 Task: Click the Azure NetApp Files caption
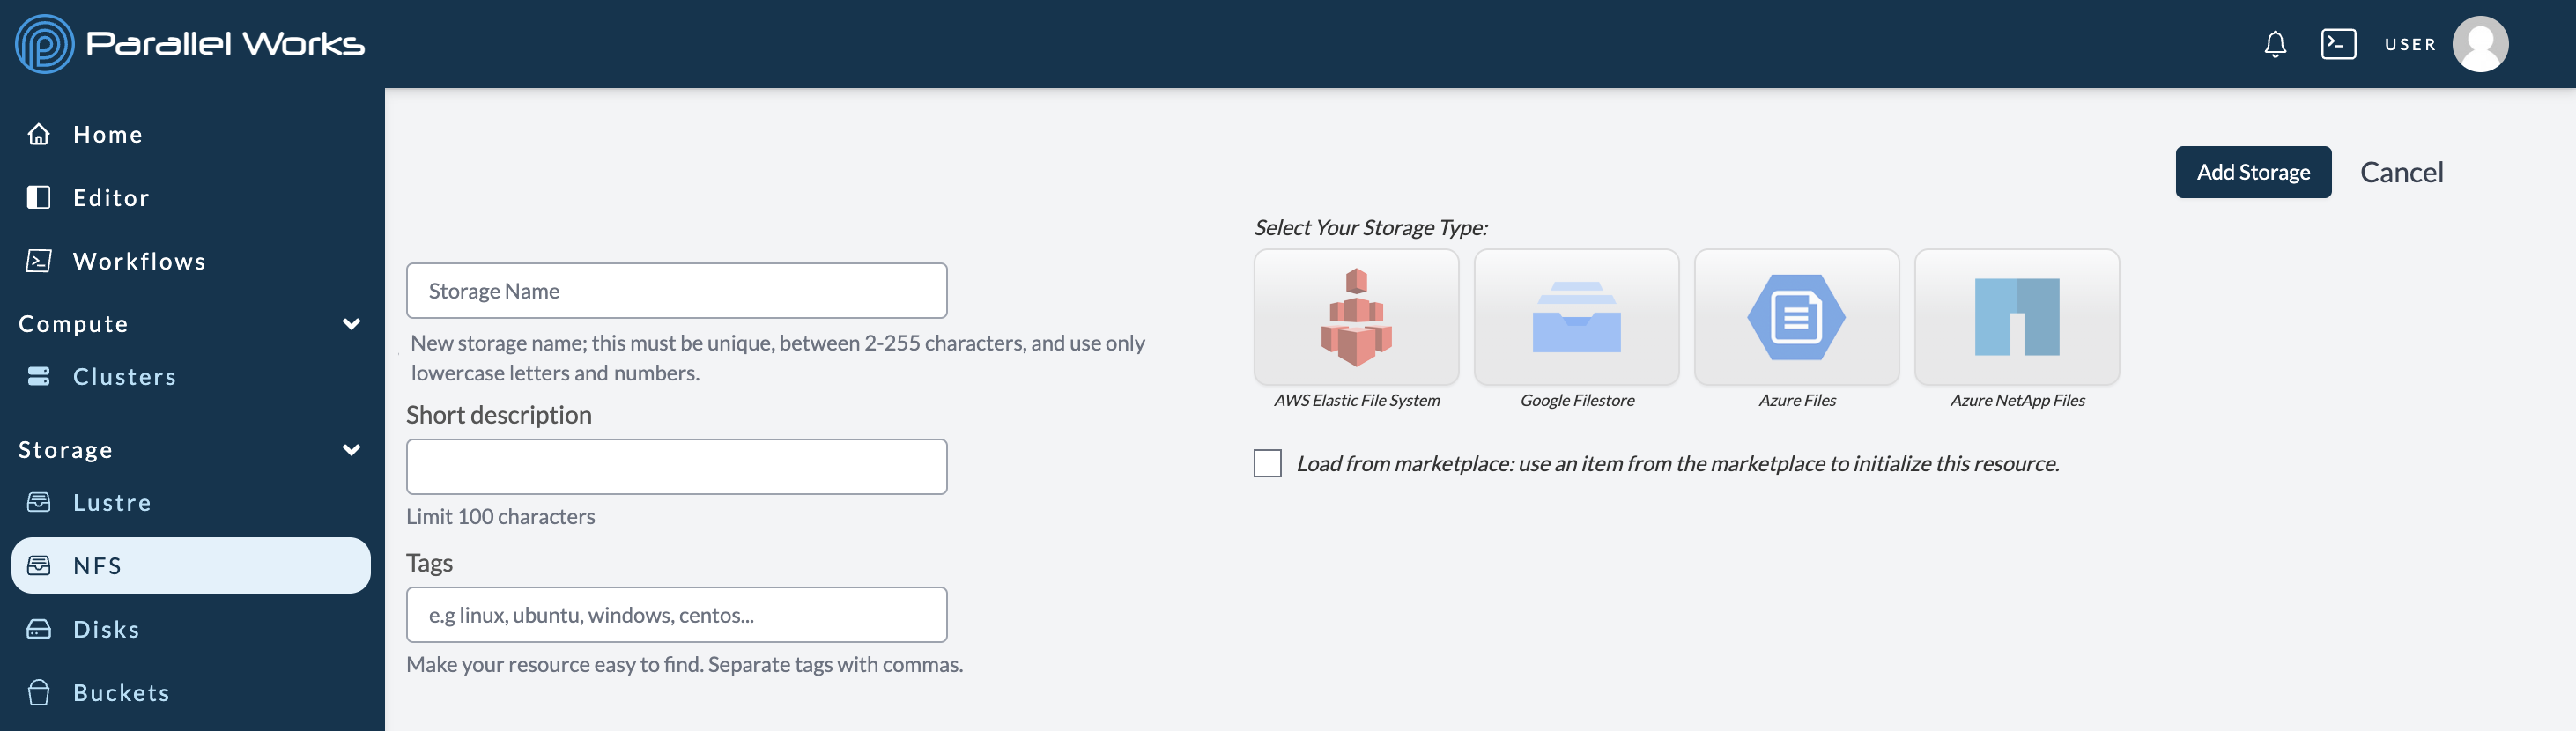click(2017, 400)
